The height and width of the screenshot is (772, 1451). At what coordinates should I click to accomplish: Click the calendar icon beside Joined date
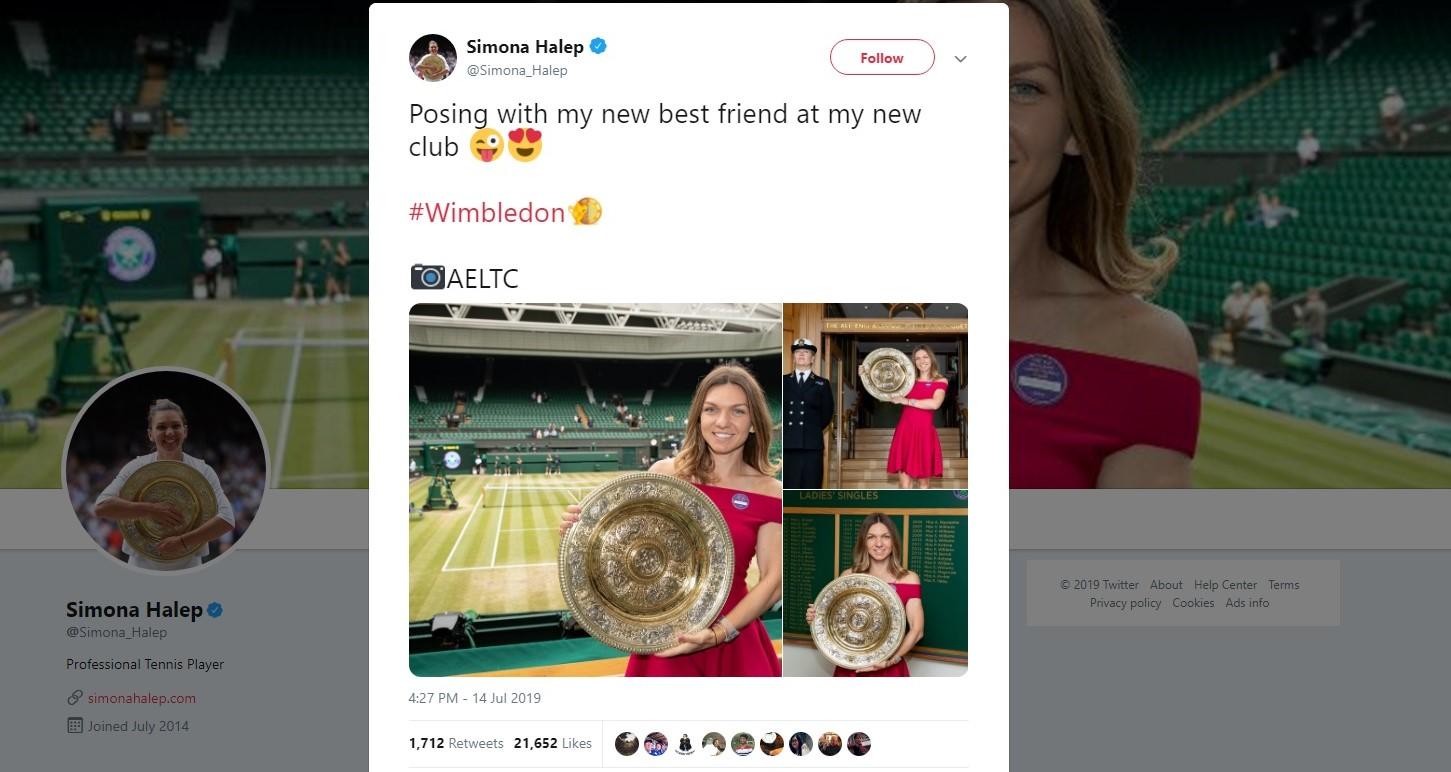(x=75, y=726)
